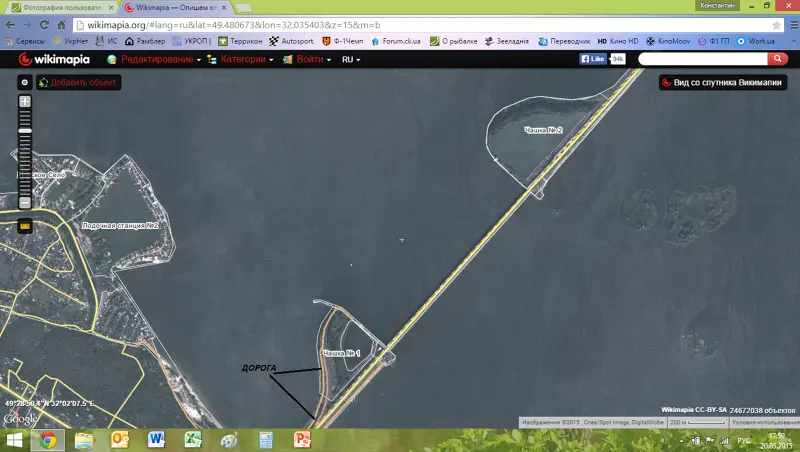This screenshot has width=800, height=452.
Task: Open the Зееландія bookmark
Action: [x=507, y=41]
